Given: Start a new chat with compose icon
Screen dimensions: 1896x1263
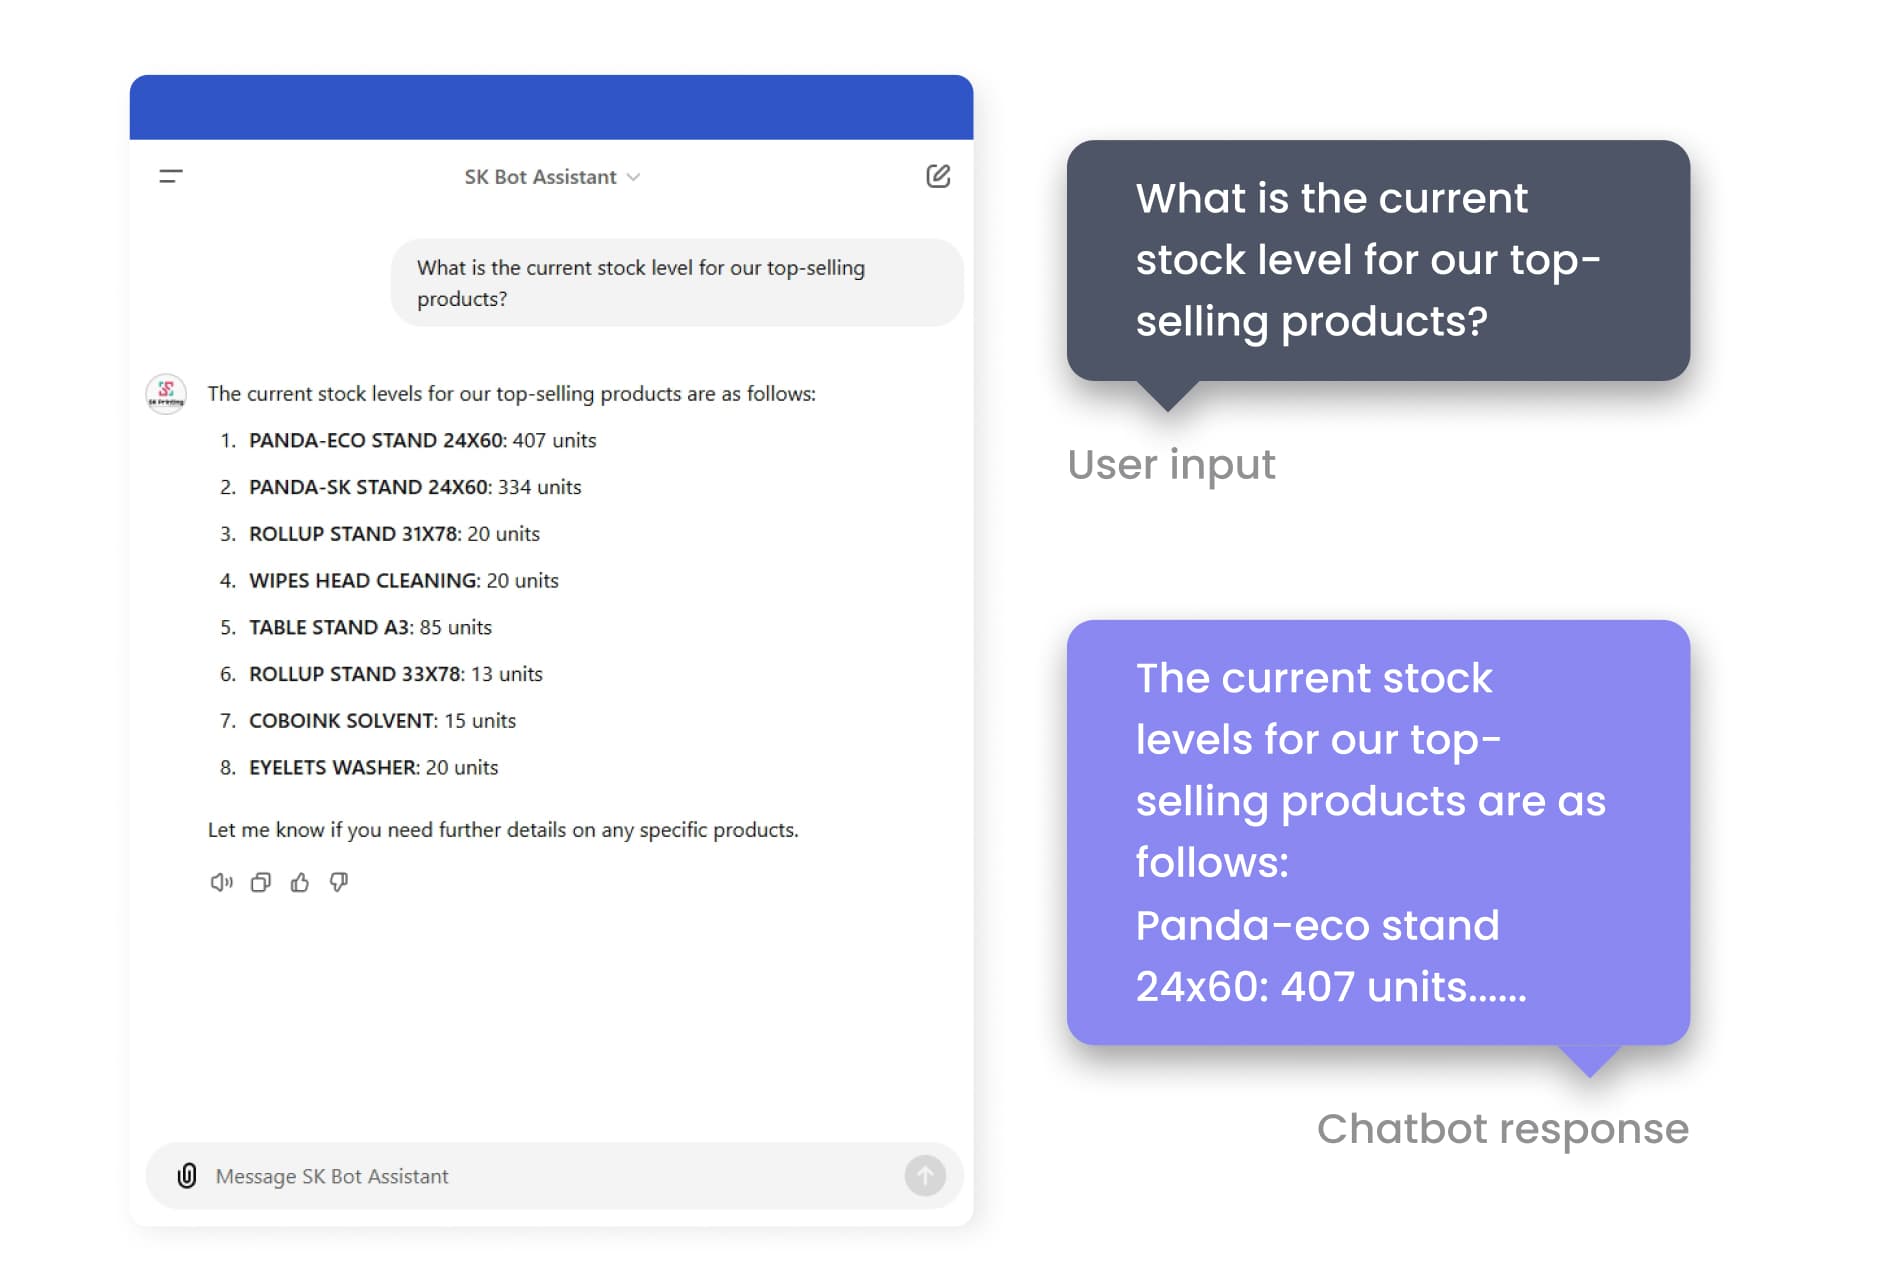Looking at the screenshot, I should [x=937, y=177].
